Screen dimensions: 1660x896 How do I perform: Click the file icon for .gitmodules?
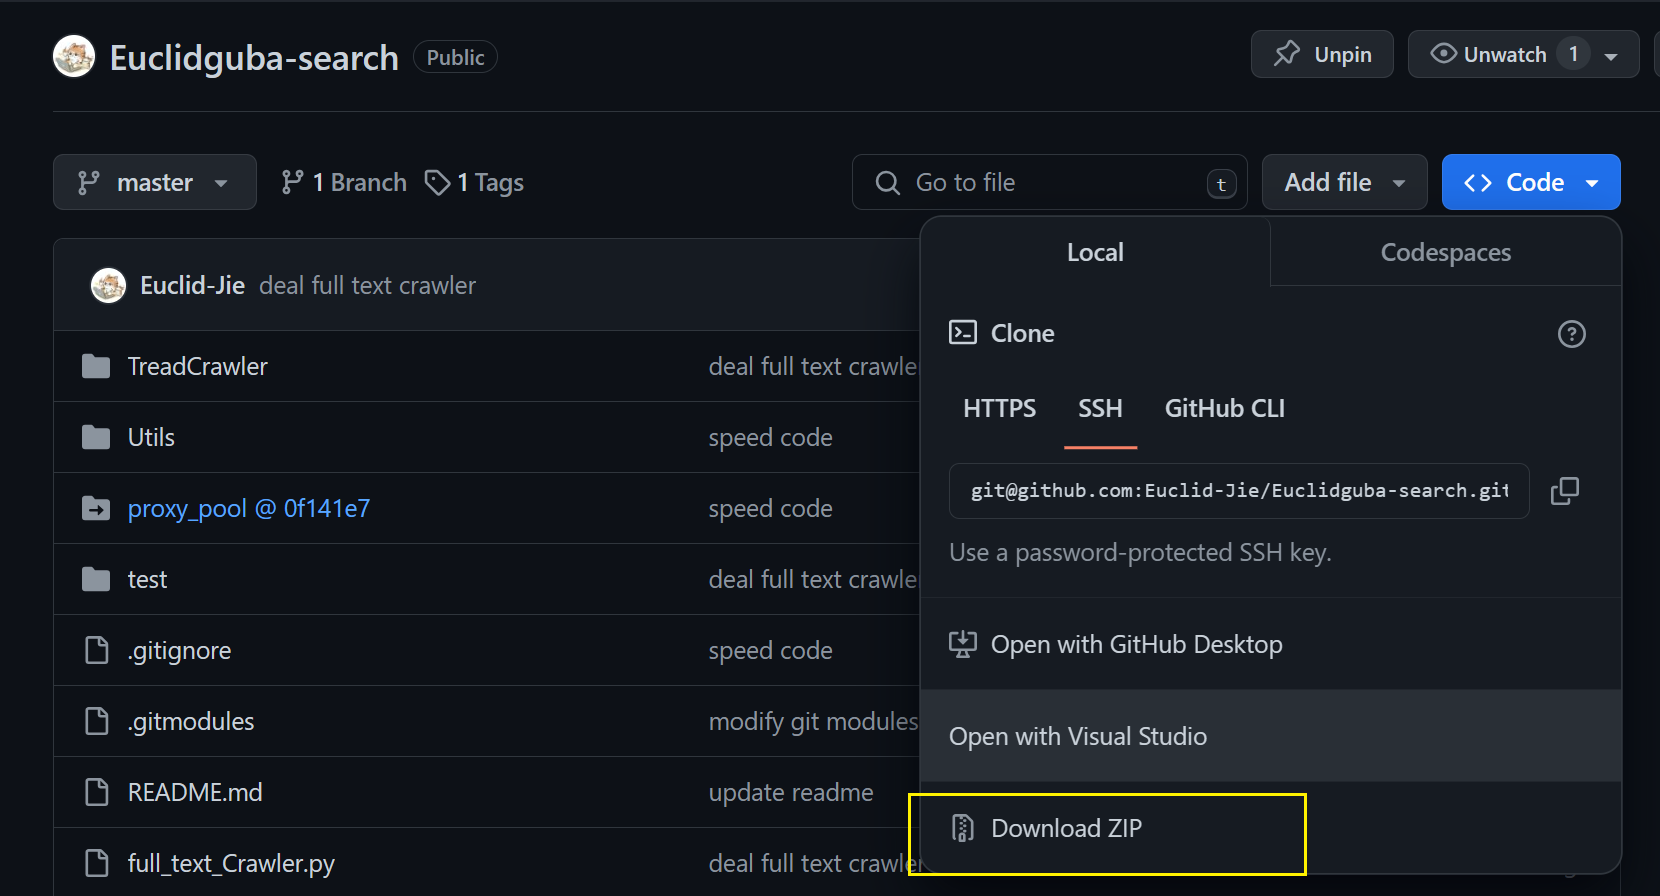point(96,721)
